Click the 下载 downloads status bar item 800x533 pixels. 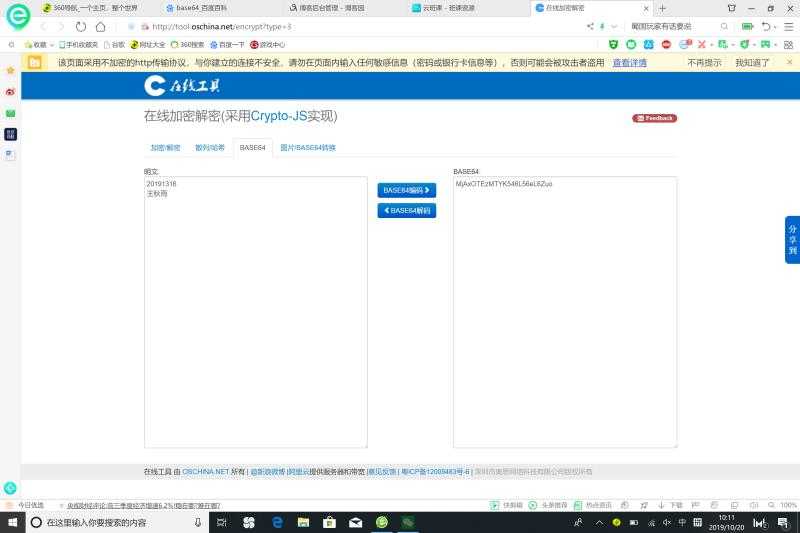click(670, 505)
